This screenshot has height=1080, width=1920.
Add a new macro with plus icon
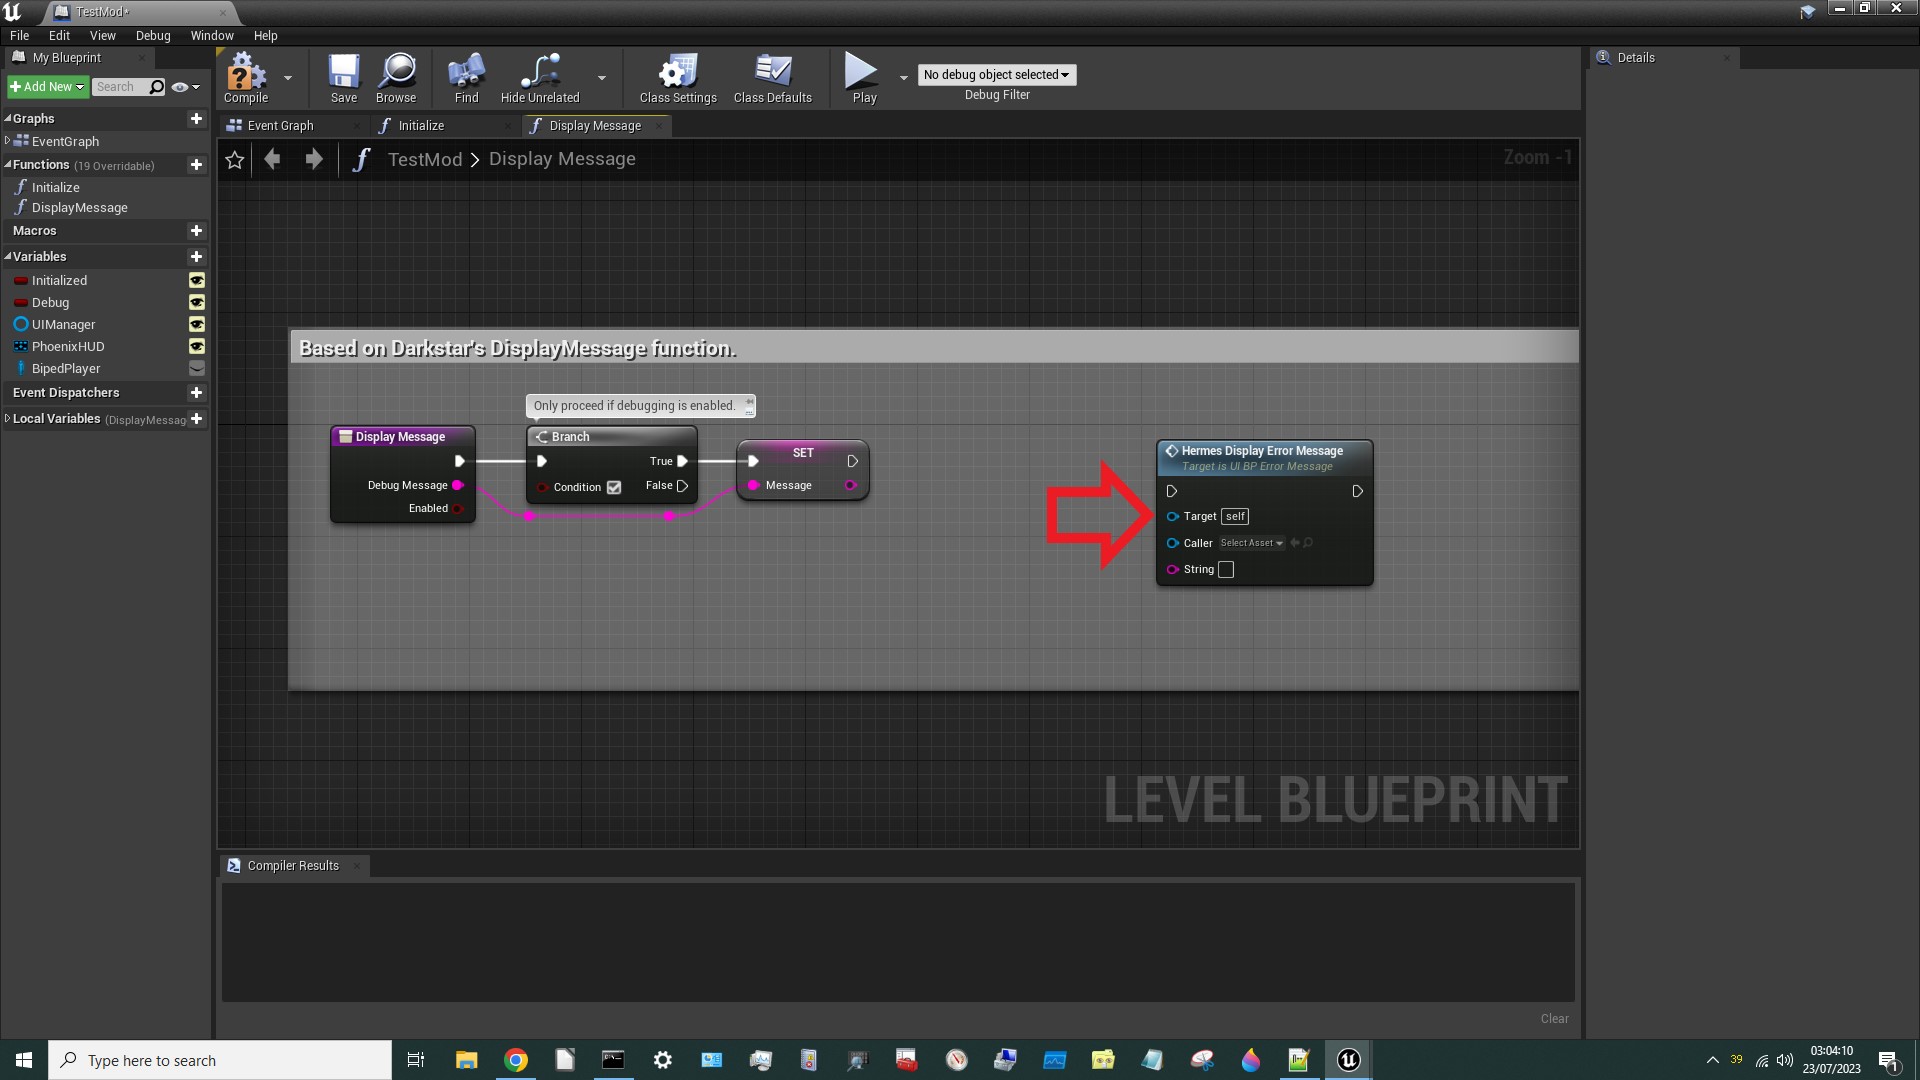pos(196,231)
